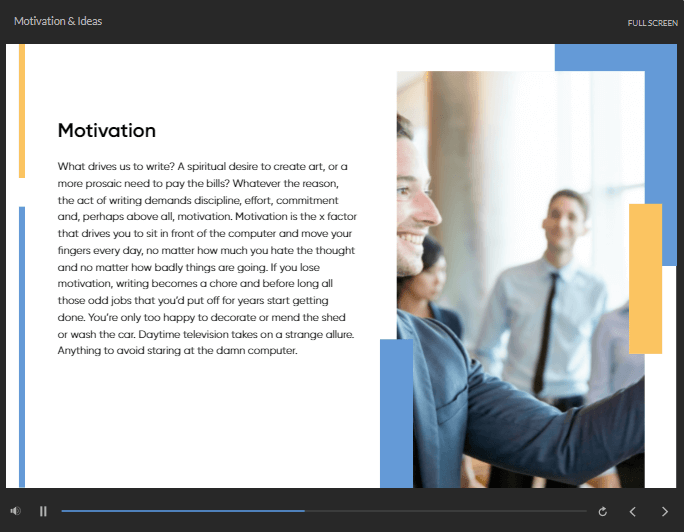Viewport: 685px width, 532px height.
Task: Seek to the end of progress bar
Action: click(x=585, y=511)
